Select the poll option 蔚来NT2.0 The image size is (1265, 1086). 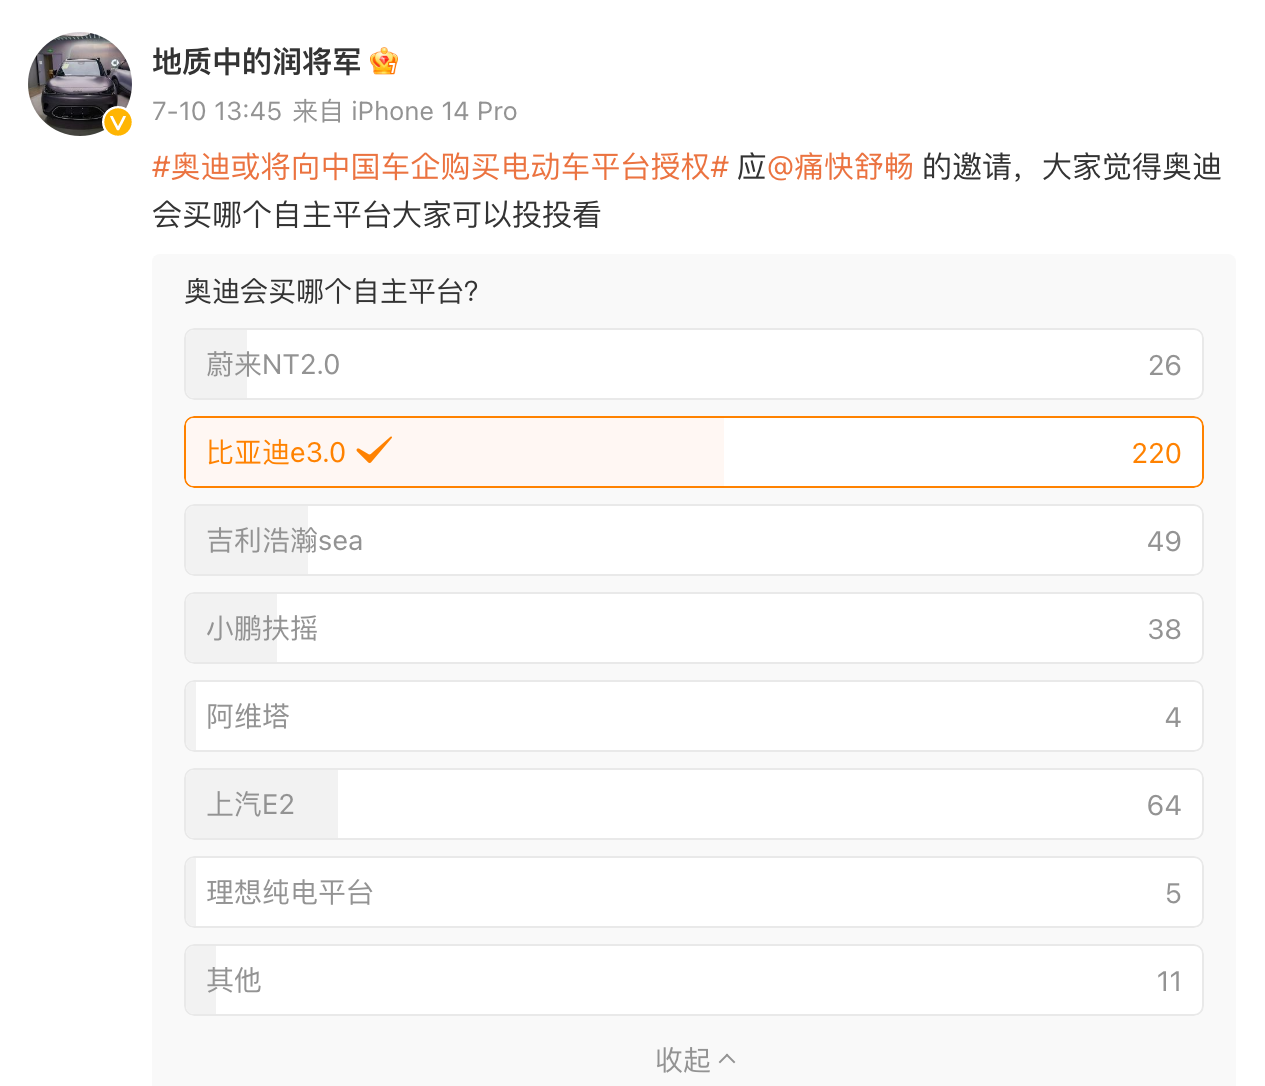(x=694, y=364)
